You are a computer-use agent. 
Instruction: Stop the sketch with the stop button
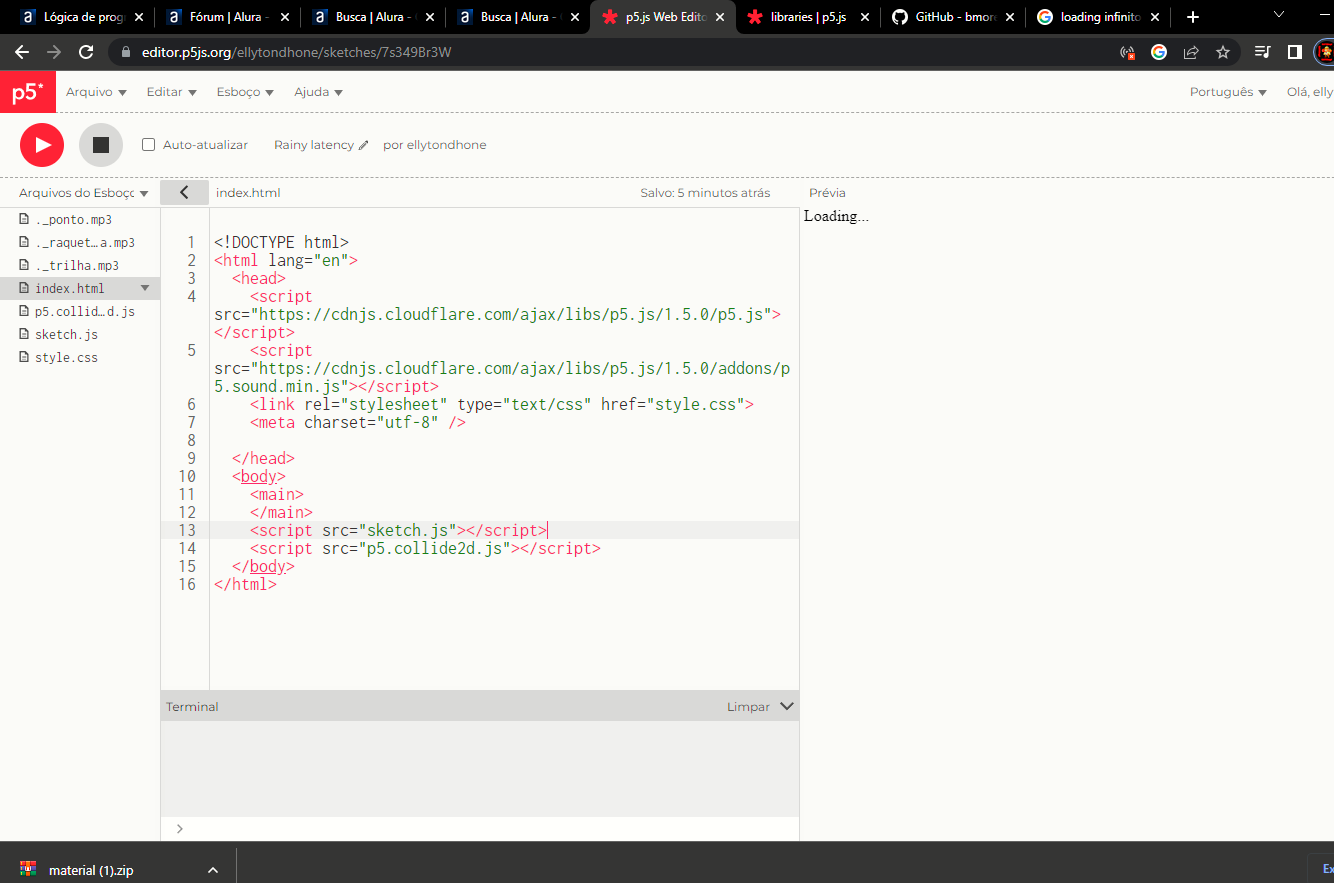[101, 145]
